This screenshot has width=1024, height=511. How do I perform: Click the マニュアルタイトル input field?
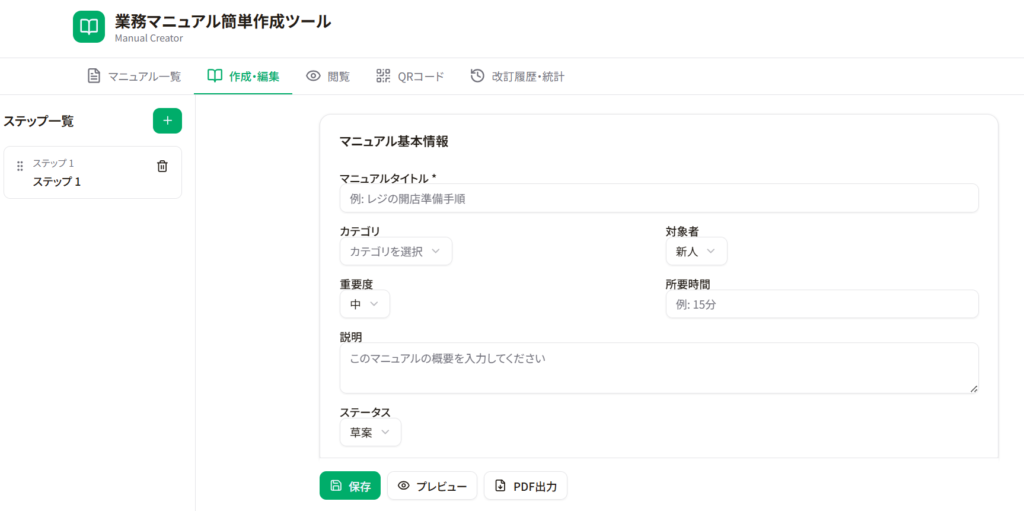[658, 198]
